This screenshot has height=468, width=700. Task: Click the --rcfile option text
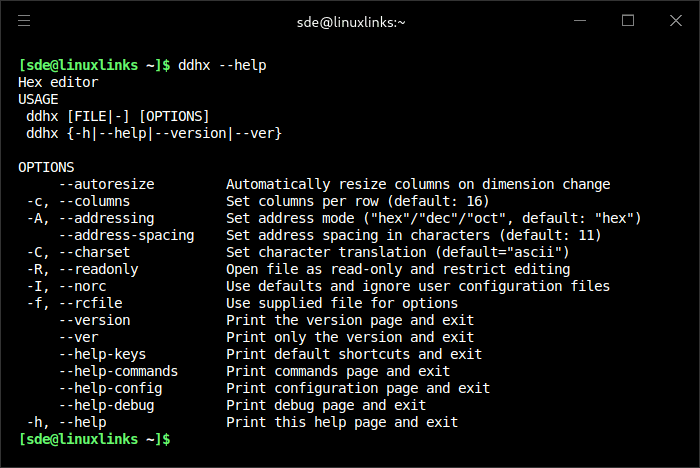pos(91,303)
